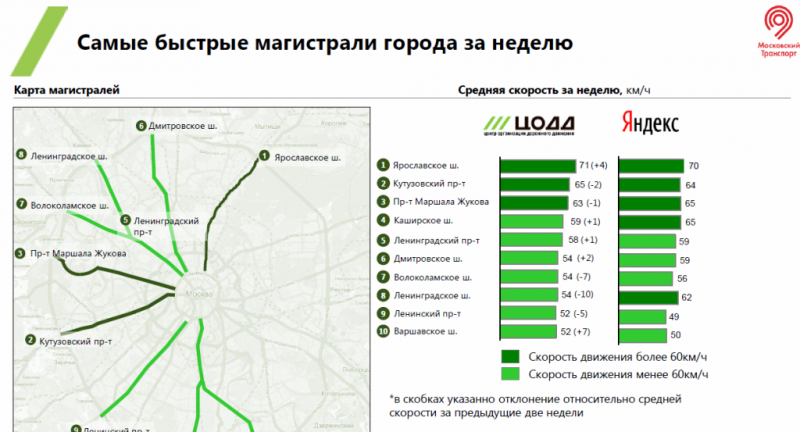The height and width of the screenshot is (432, 800).
Task: Click the value '63 (-1)' for Пр-т Маршала Жукова
Action: [587, 203]
